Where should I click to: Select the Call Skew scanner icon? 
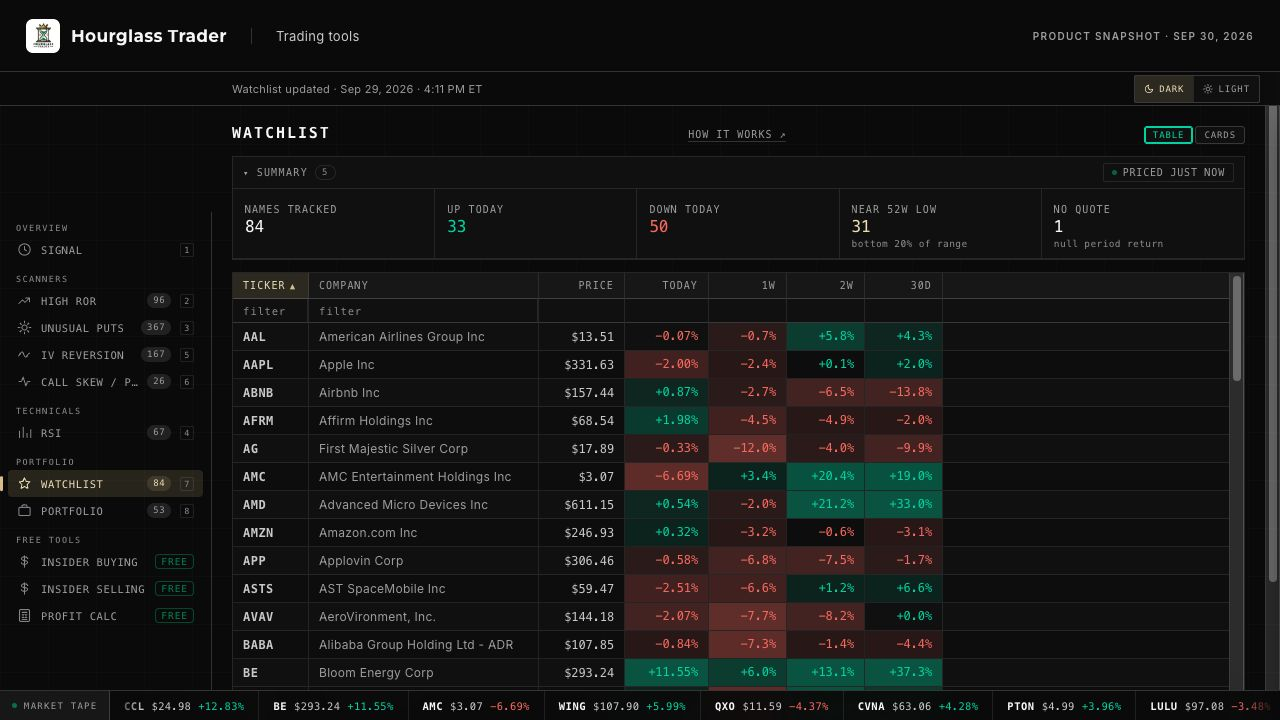(24, 382)
